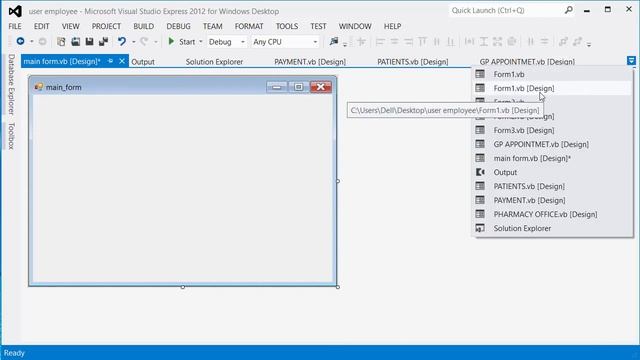Switch to the GP APPOINTMET.vb [Design] tab

click(x=527, y=62)
